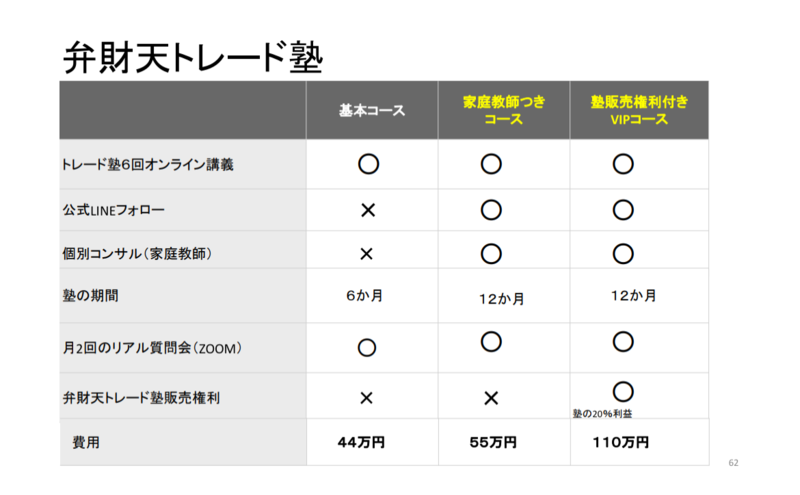
Task: Click the X for 基本コース 公式LINEフォロー
Action: [x=368, y=210]
